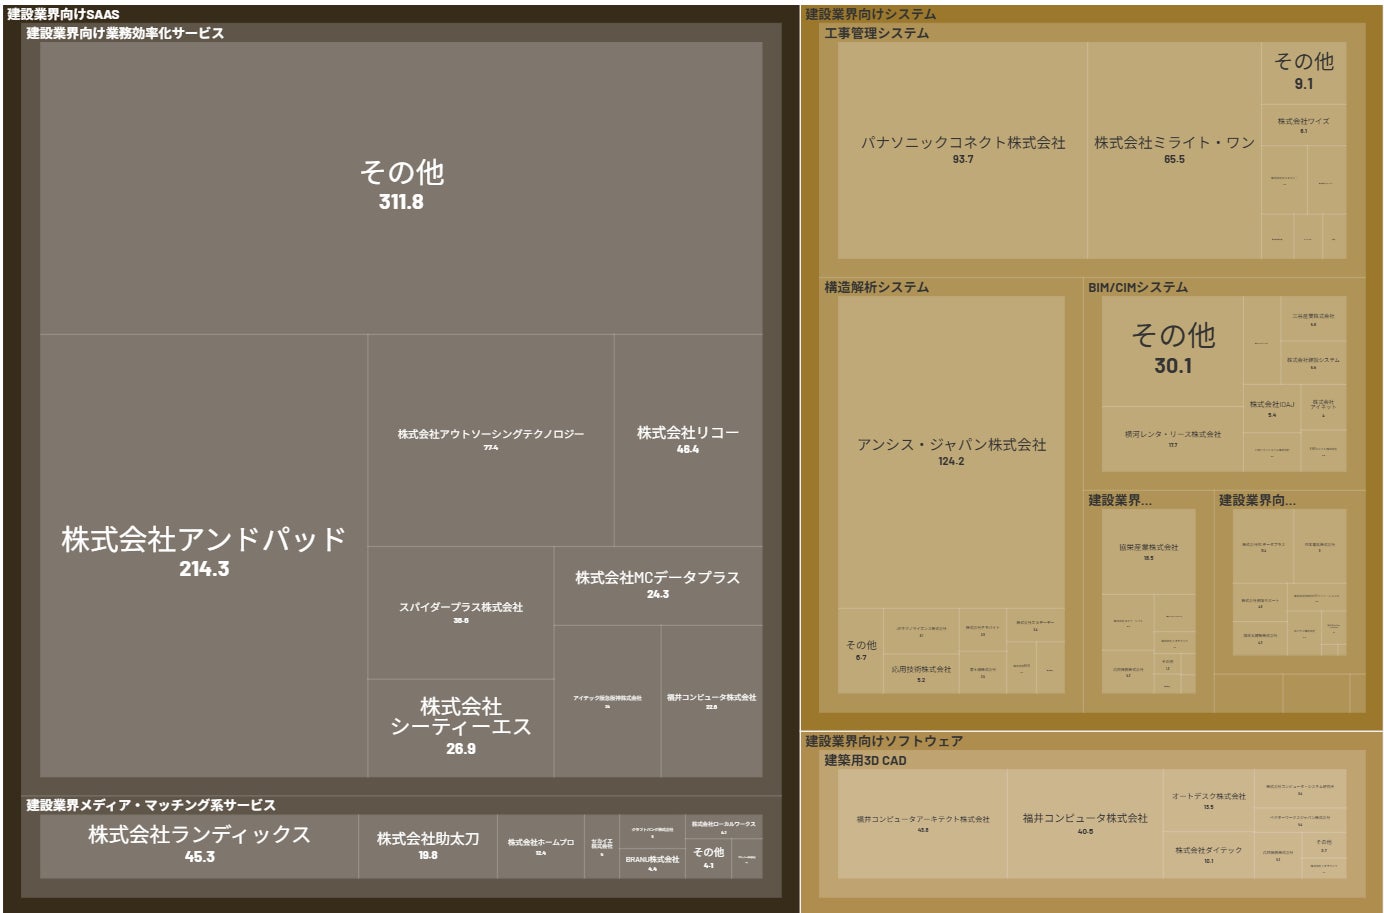
Task: Click the 株式会社シーティーエス 26.9 cell
Action: click(x=461, y=728)
